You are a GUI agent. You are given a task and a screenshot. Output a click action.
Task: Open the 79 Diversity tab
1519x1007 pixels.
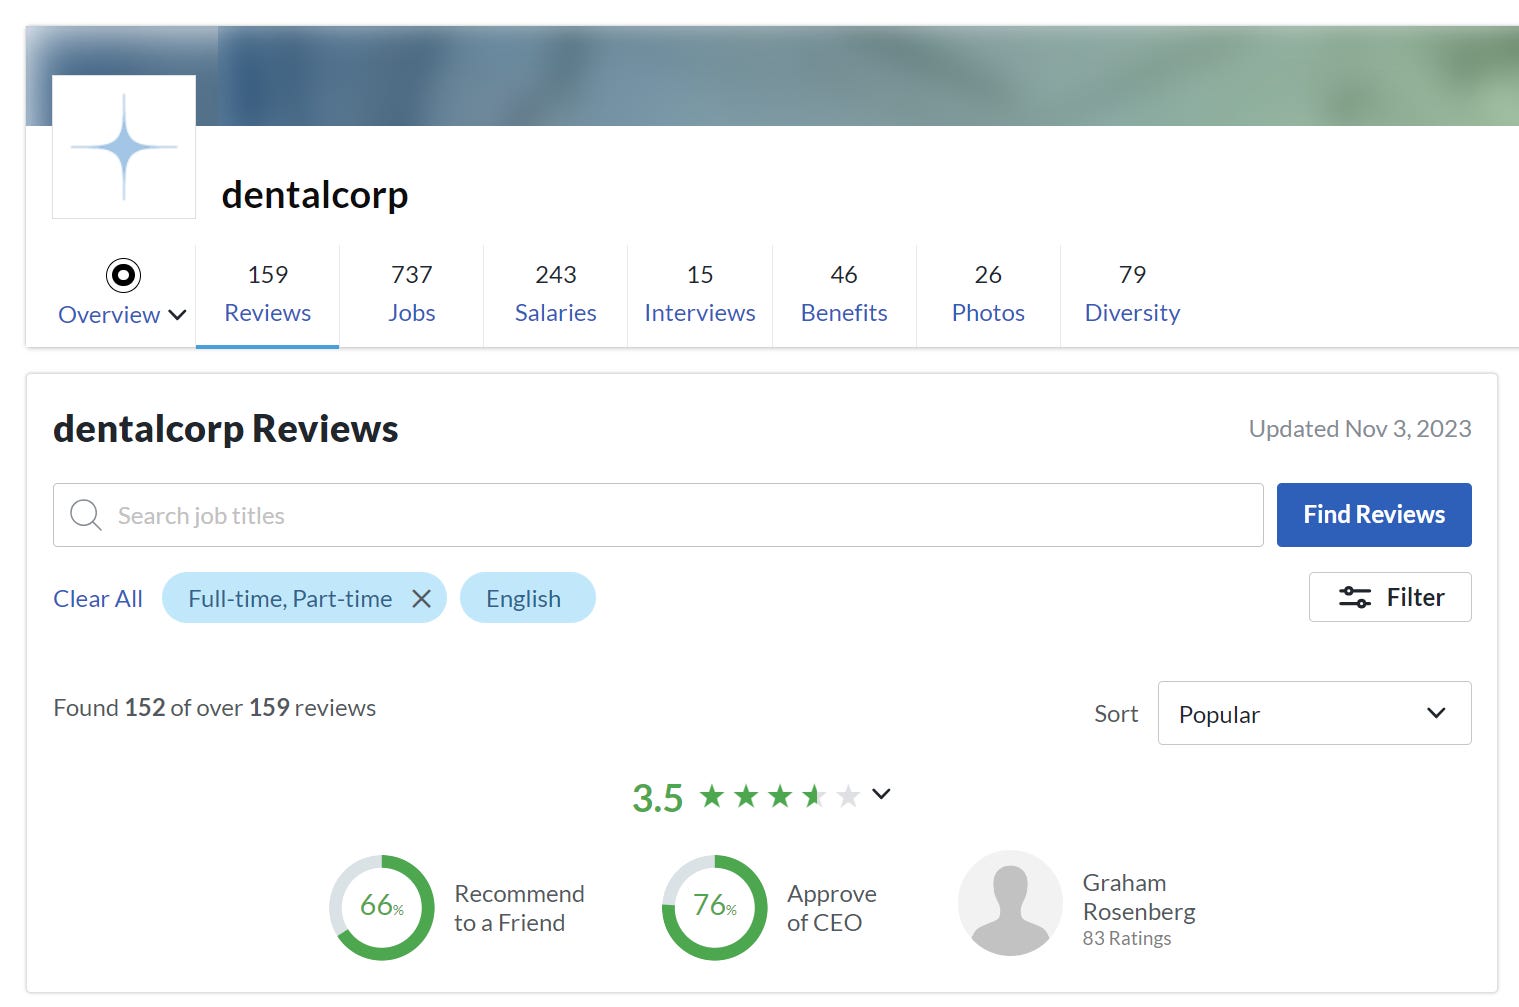(x=1132, y=294)
